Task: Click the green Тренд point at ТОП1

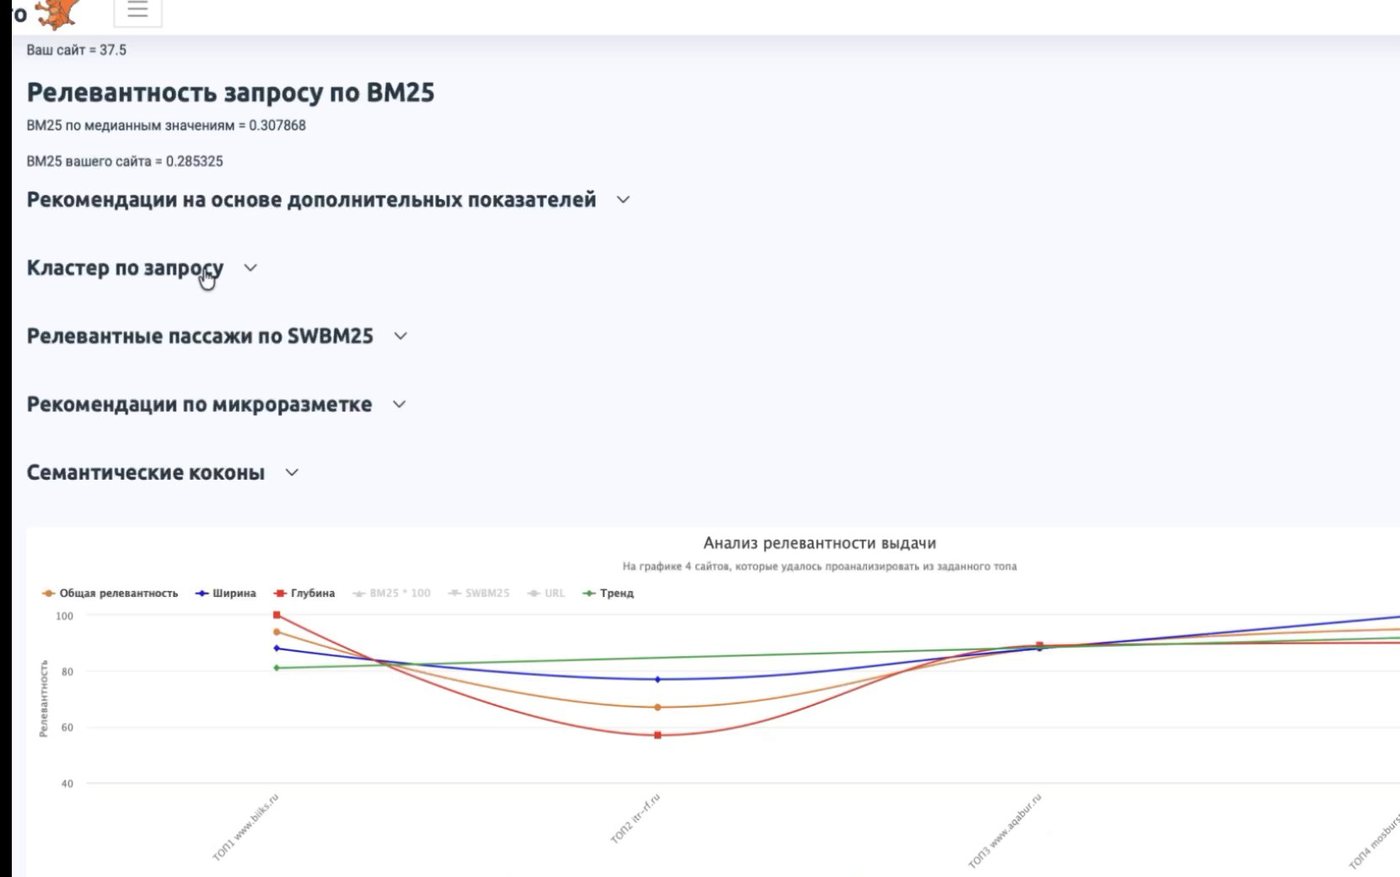Action: point(277,668)
